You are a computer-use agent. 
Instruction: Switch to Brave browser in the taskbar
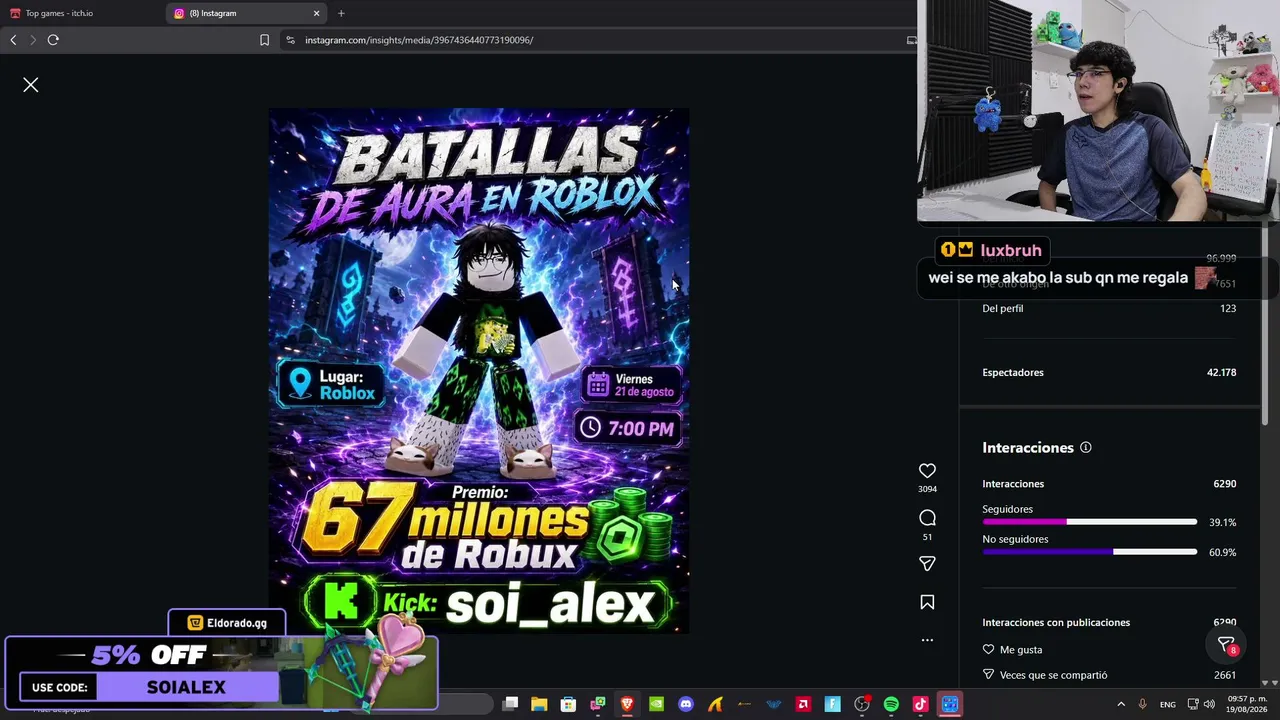627,704
